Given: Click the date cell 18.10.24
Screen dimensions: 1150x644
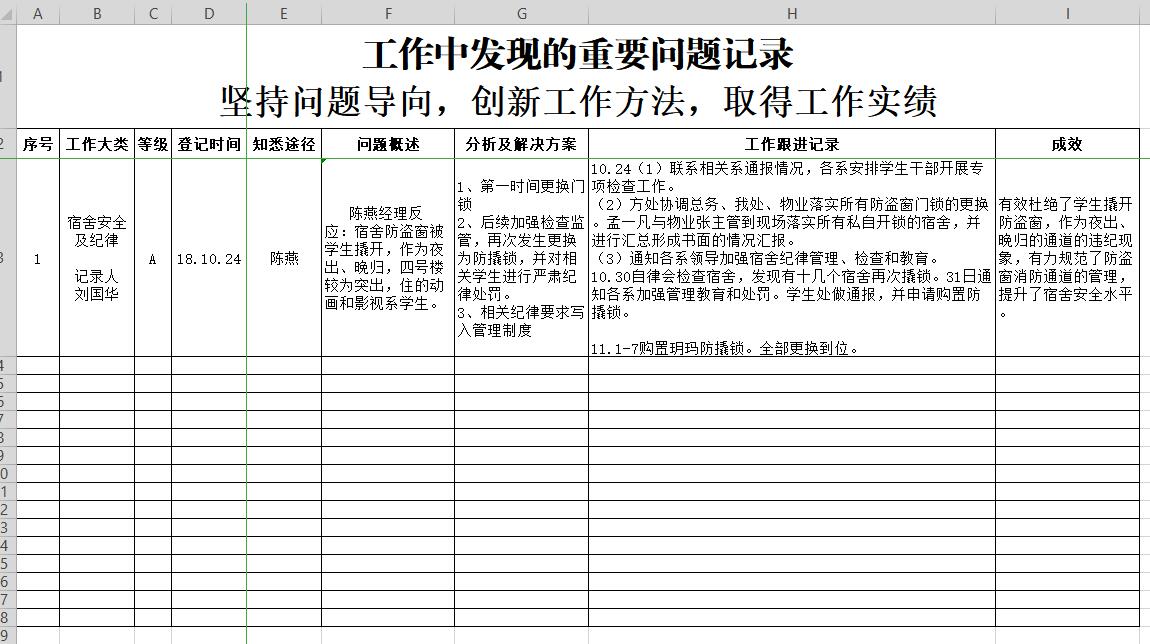Looking at the screenshot, I should pos(209,258).
